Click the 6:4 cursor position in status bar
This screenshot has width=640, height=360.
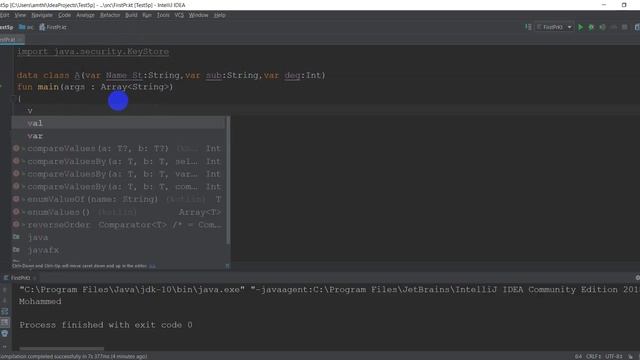pyautogui.click(x=578, y=356)
